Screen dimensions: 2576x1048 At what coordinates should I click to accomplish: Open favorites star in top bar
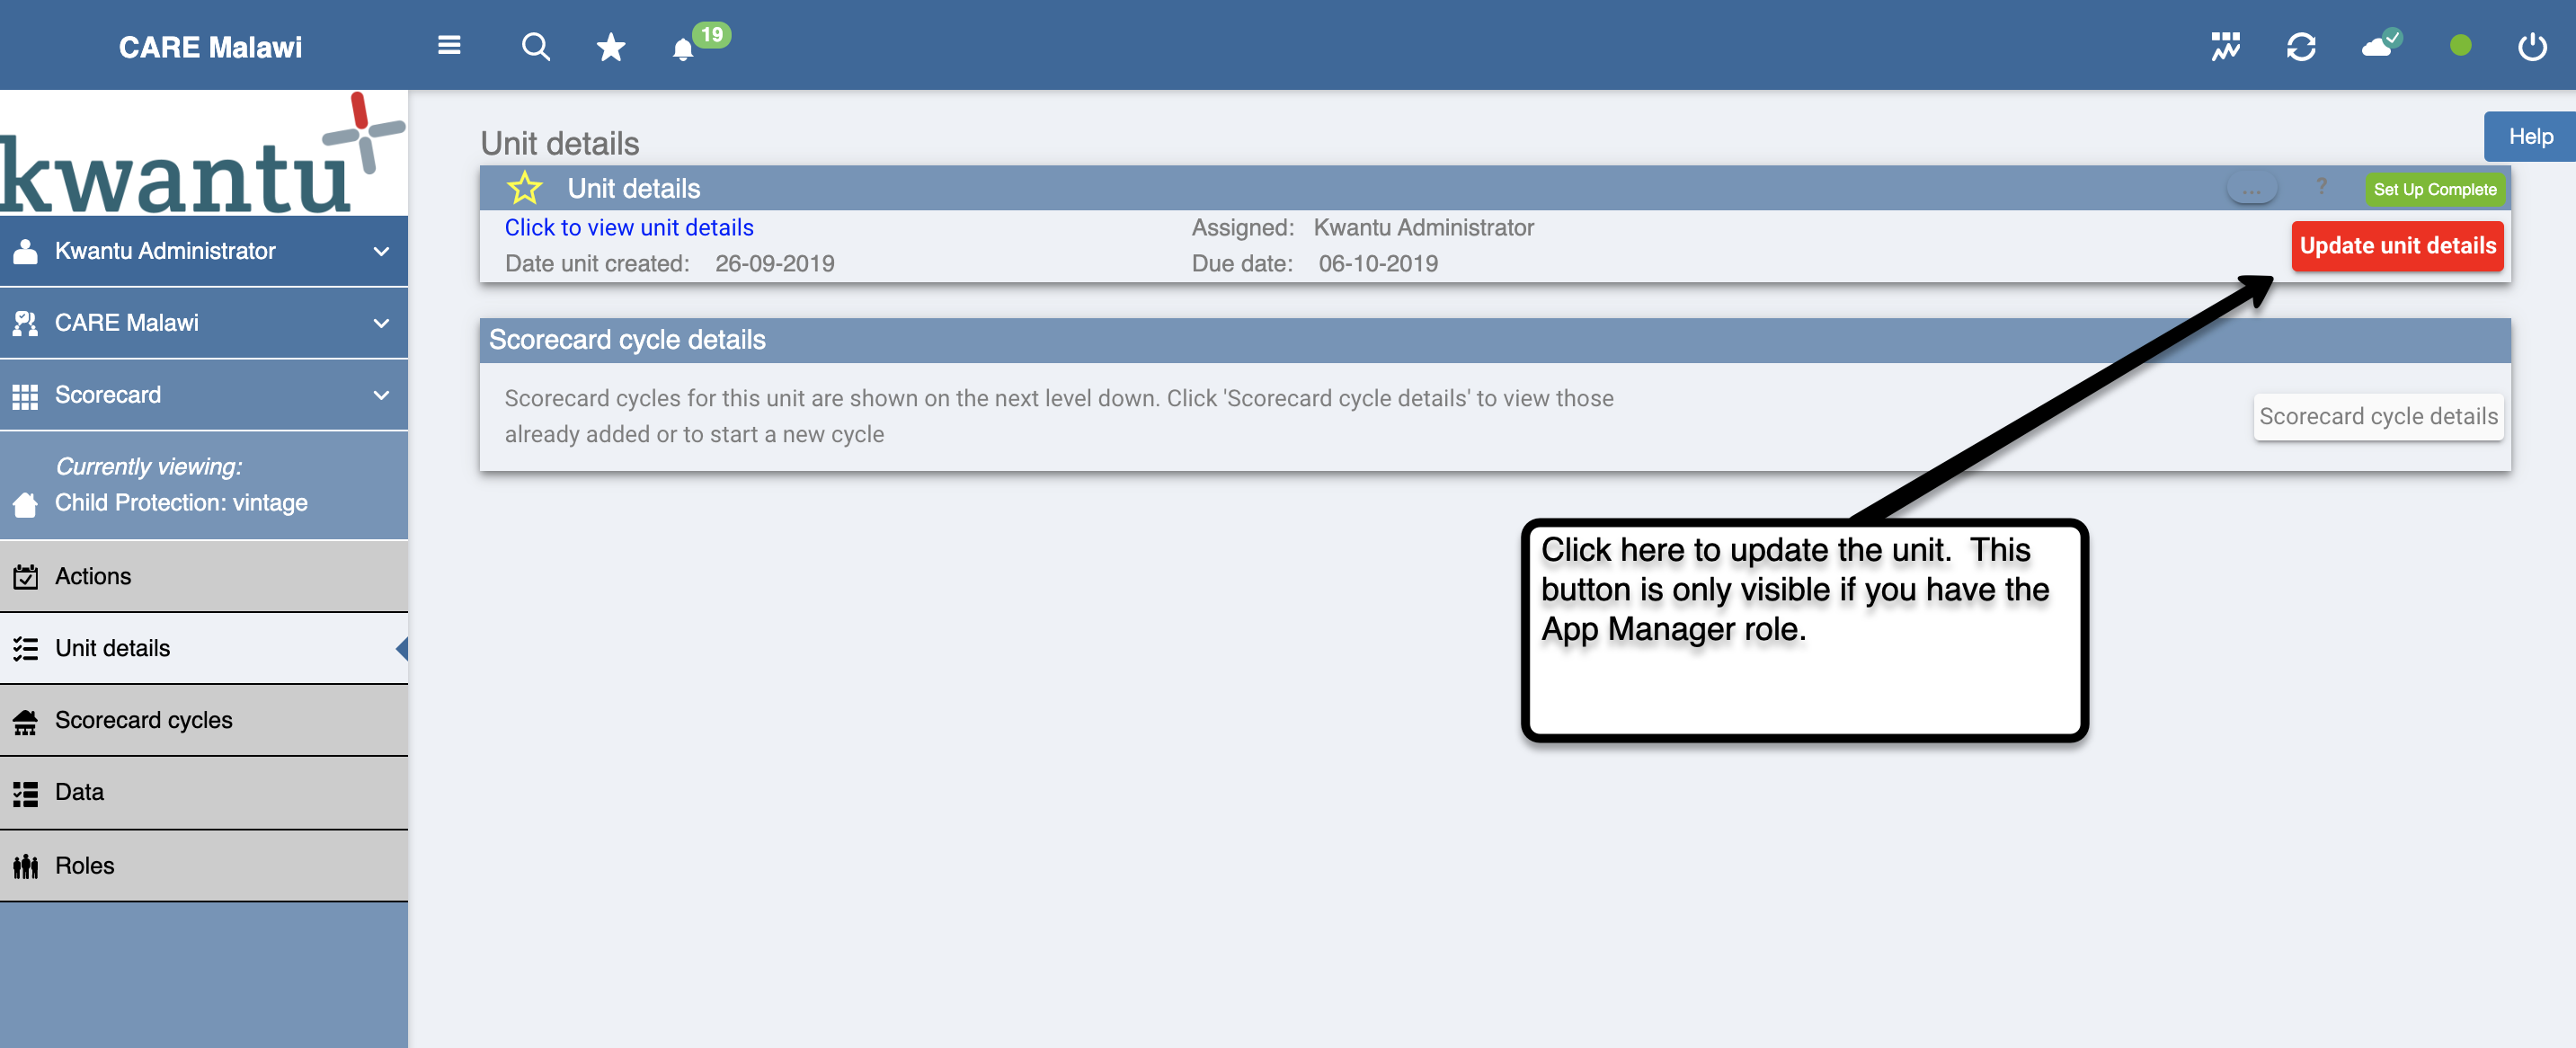tap(610, 47)
